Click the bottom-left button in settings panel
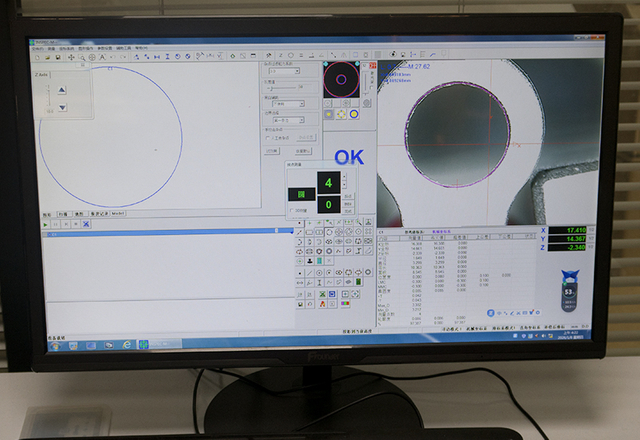Viewport: 640px width, 440px height. (x=271, y=151)
